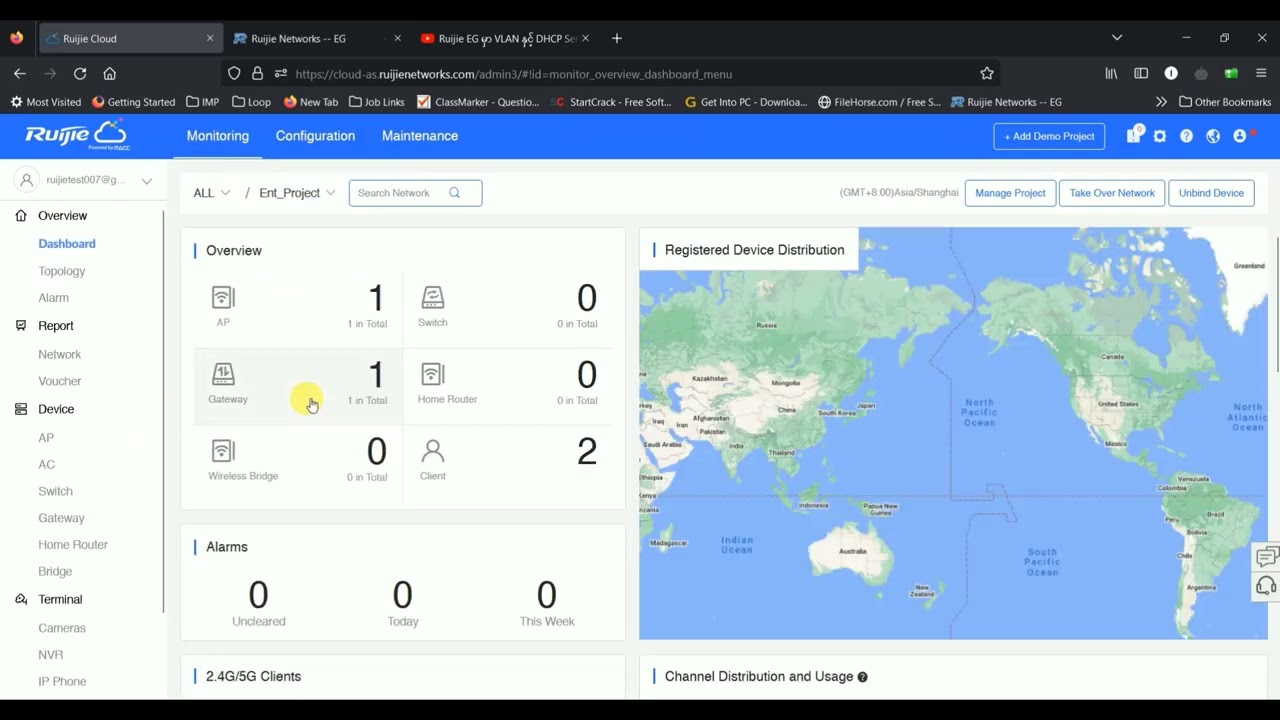
Task: Click the Home Router icon in Overview
Action: [432, 374]
